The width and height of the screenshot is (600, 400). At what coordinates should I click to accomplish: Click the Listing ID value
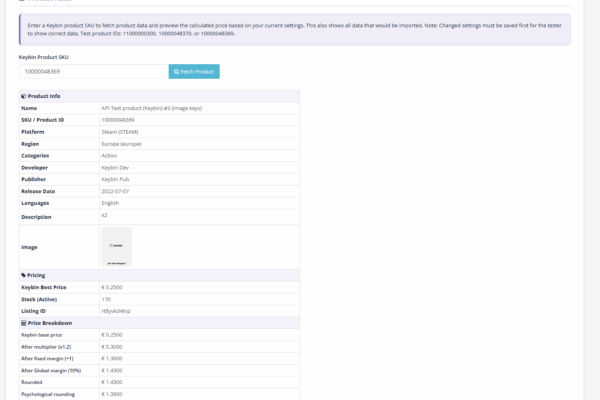115,311
